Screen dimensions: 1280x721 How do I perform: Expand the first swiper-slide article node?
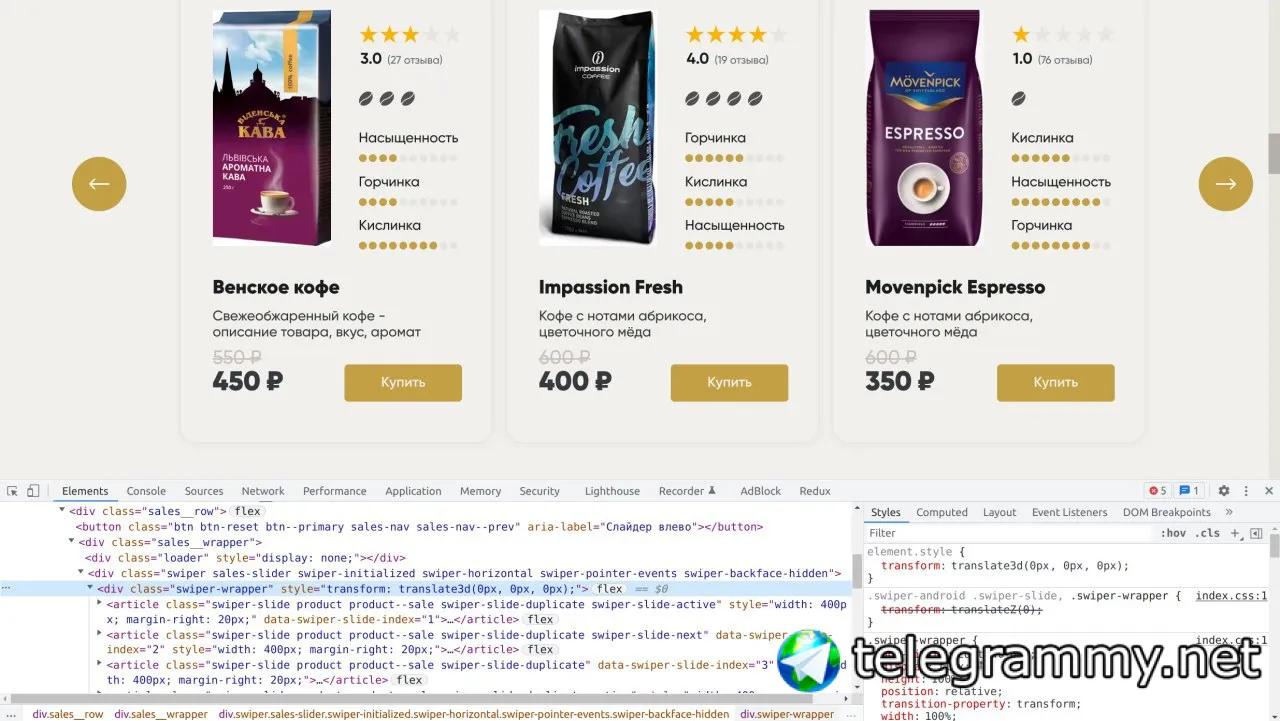pyautogui.click(x=99, y=603)
